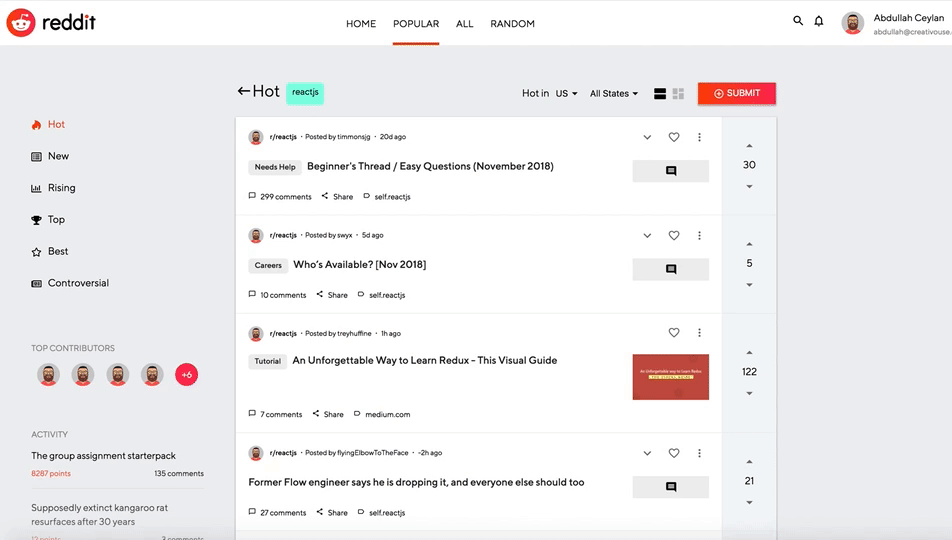Switch to the ALL tab
The width and height of the screenshot is (952, 540).
click(464, 24)
